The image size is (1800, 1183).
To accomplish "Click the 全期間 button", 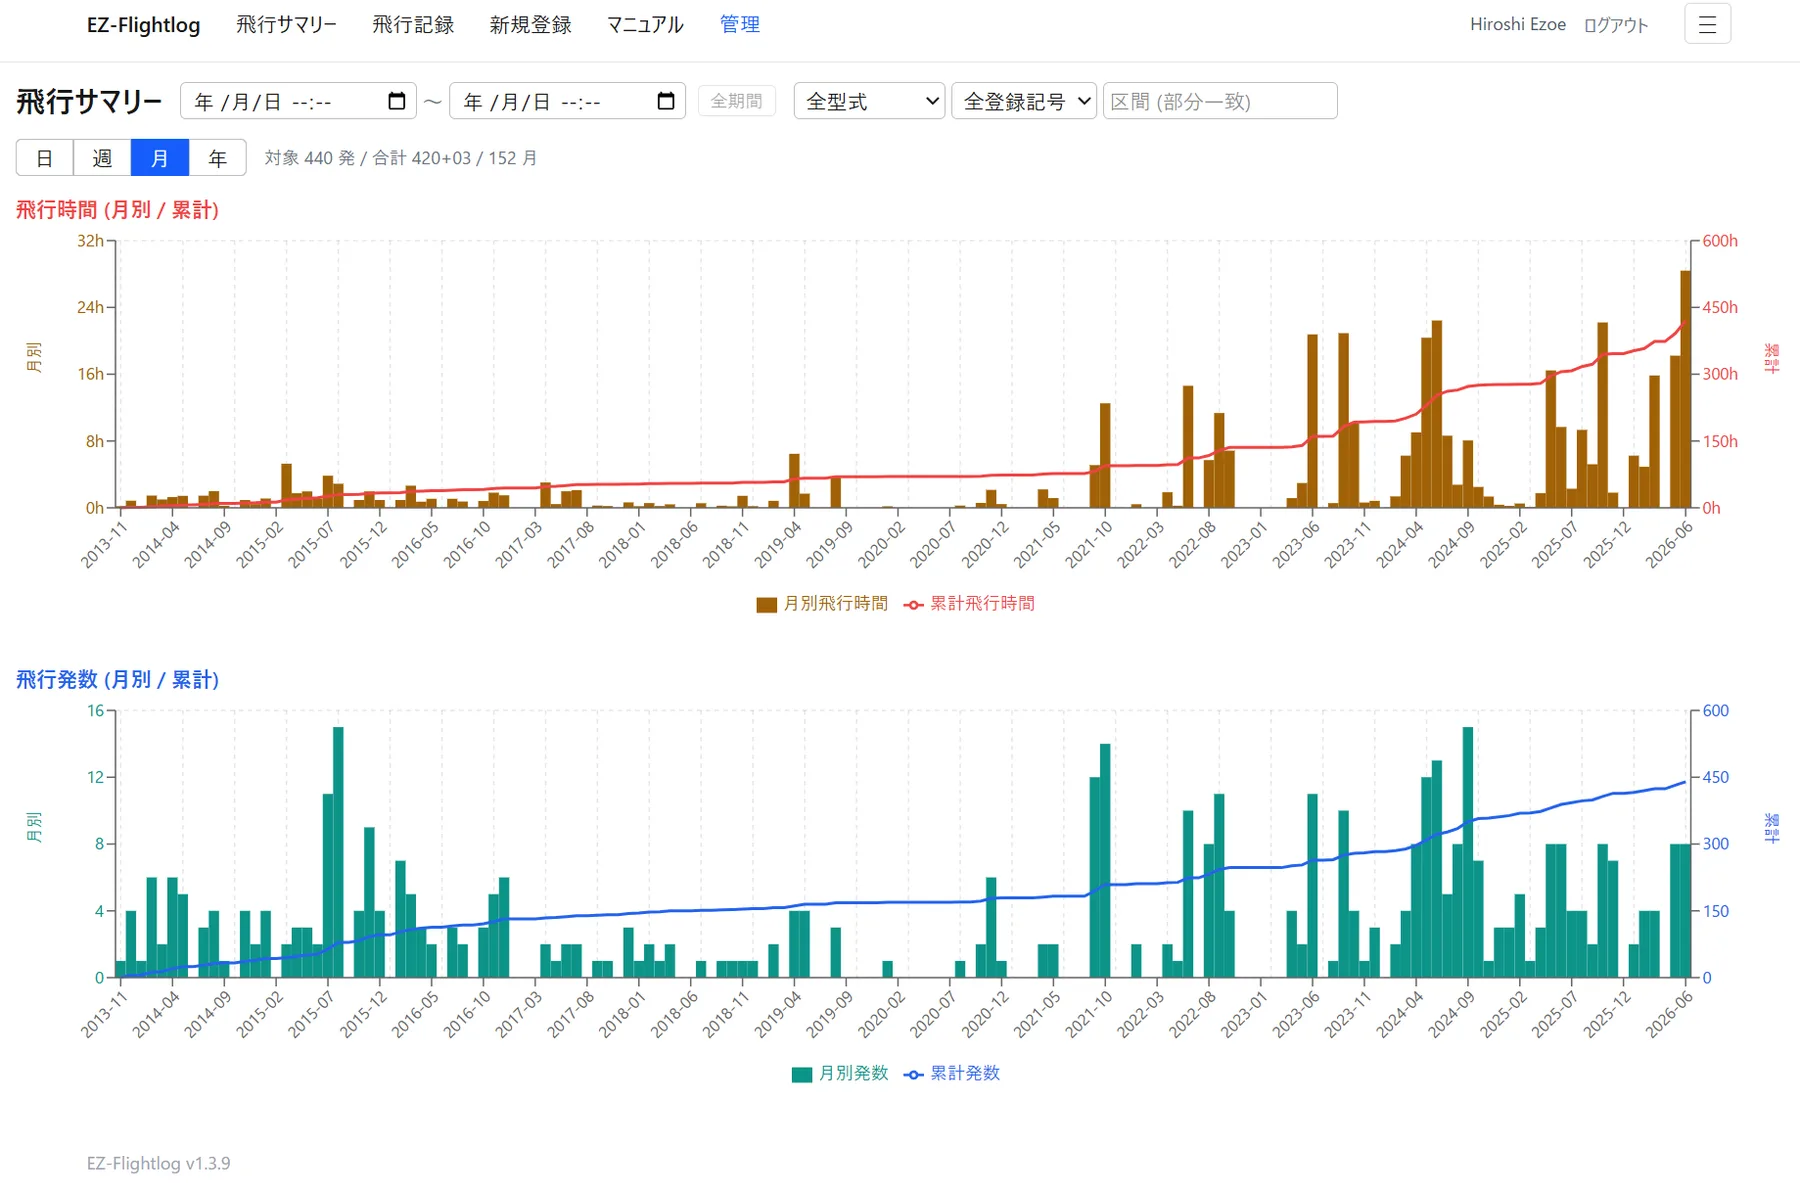I will 737,101.
